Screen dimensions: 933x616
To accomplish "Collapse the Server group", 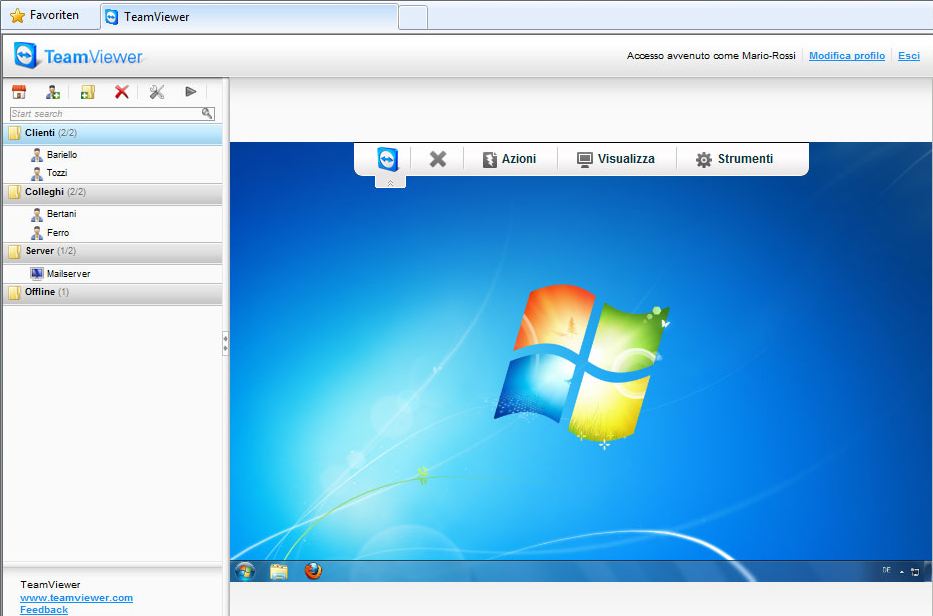I will 112,251.
